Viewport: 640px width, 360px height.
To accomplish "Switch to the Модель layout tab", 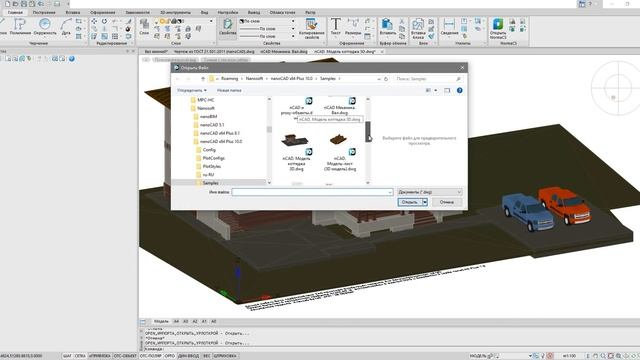I will pyautogui.click(x=161, y=322).
